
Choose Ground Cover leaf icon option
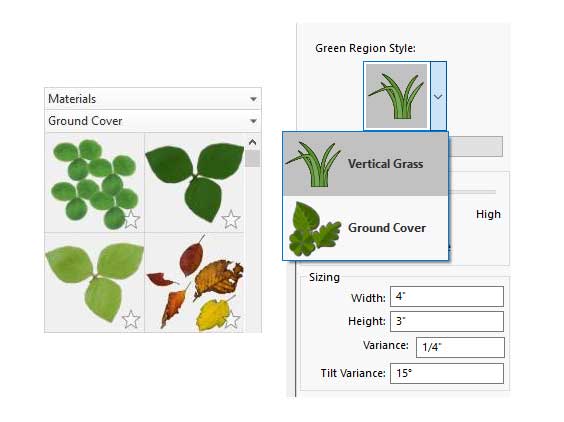[315, 229]
